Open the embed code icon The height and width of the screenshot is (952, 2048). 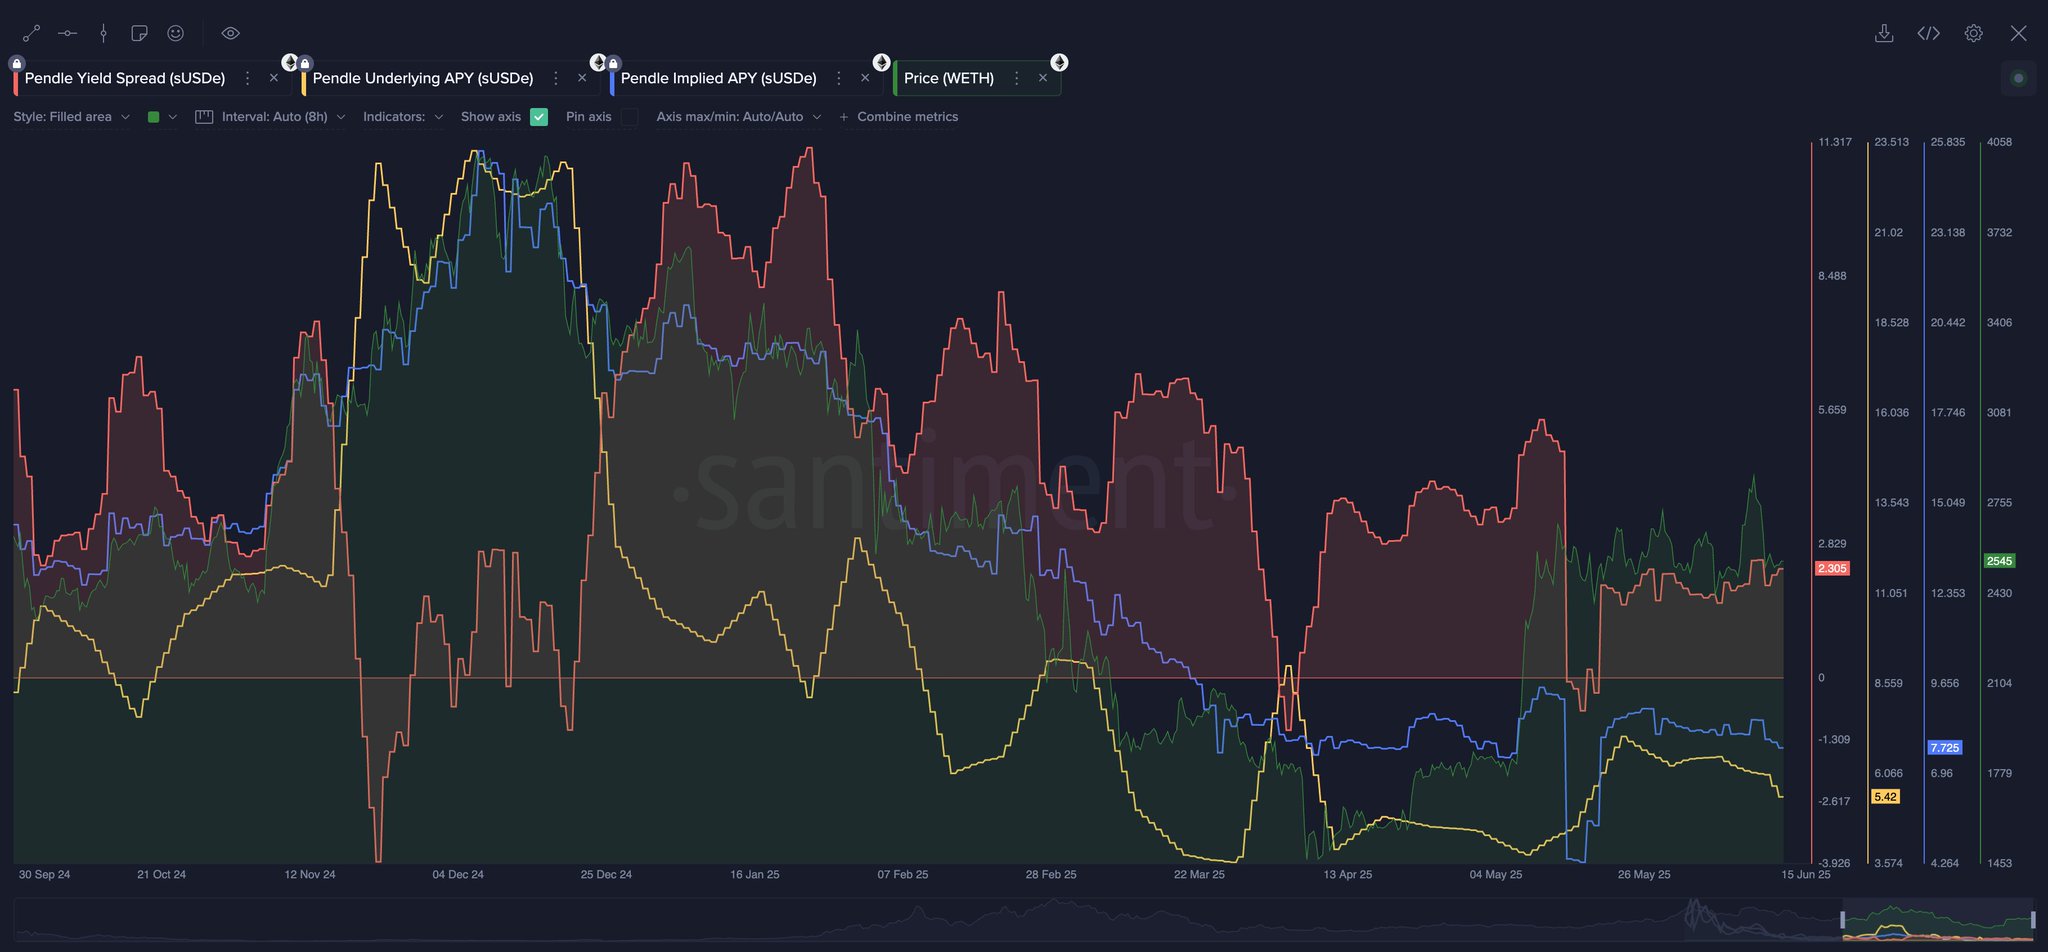1928,33
